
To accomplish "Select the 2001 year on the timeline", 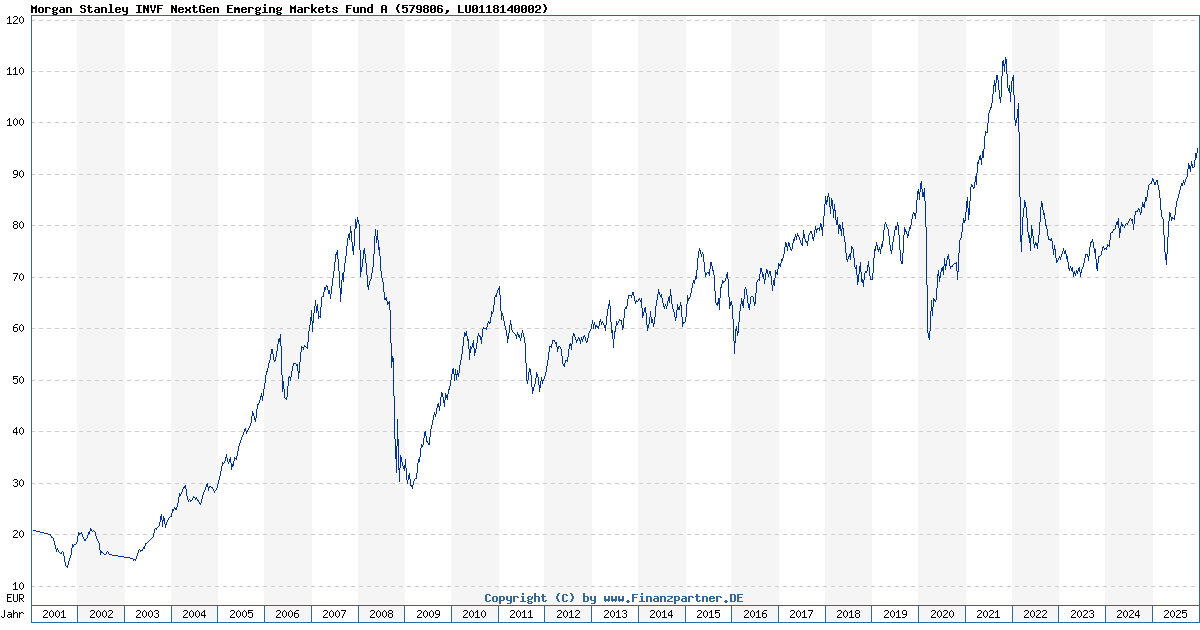I will click(x=54, y=614).
